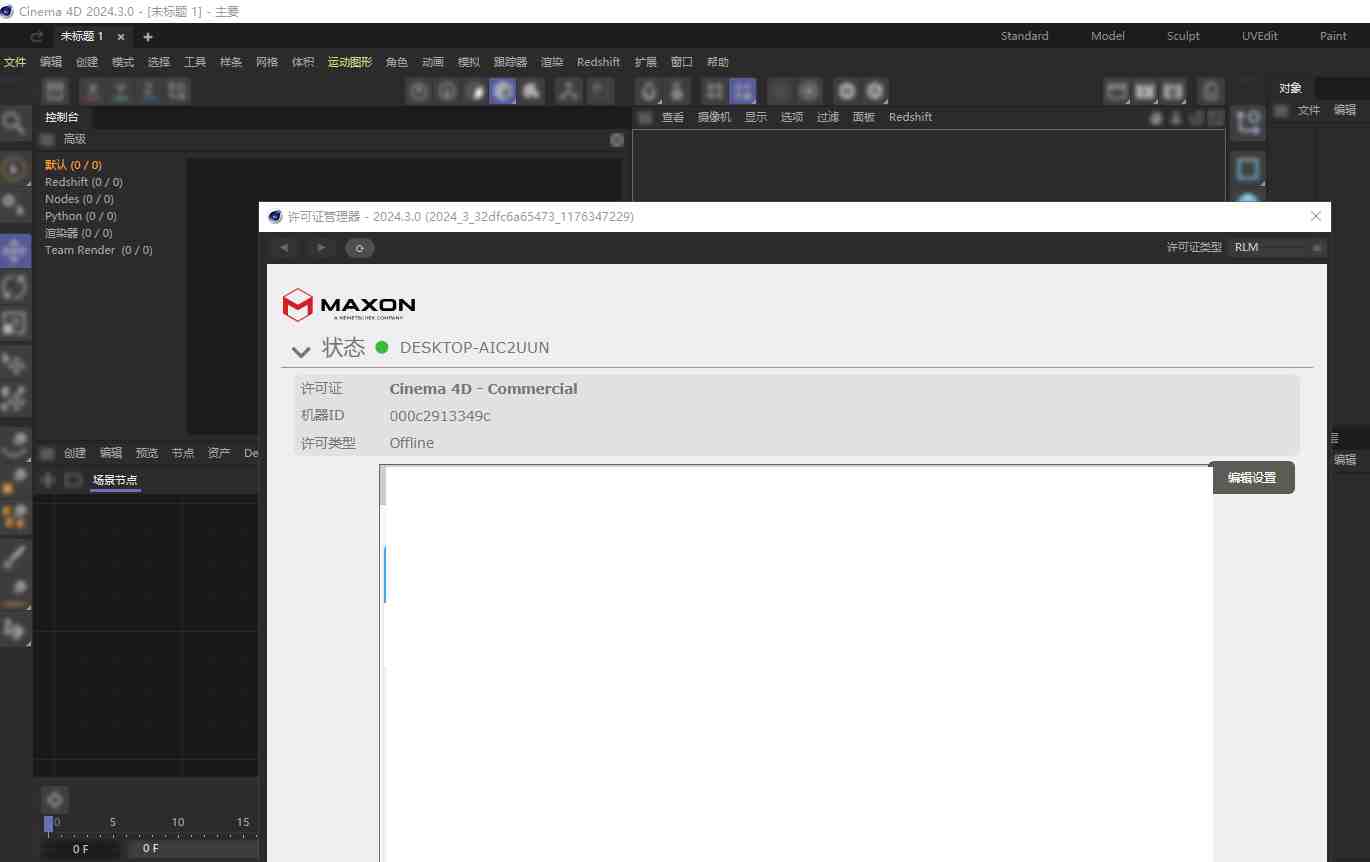The height and width of the screenshot is (862, 1370).
Task: Select the search magnifier icon in the left sidebar
Action: (14, 122)
